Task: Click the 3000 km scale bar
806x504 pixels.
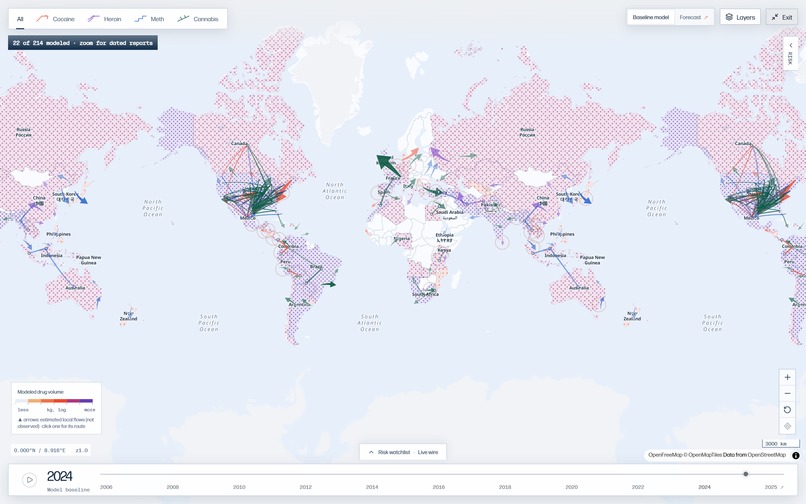Action: (780, 443)
